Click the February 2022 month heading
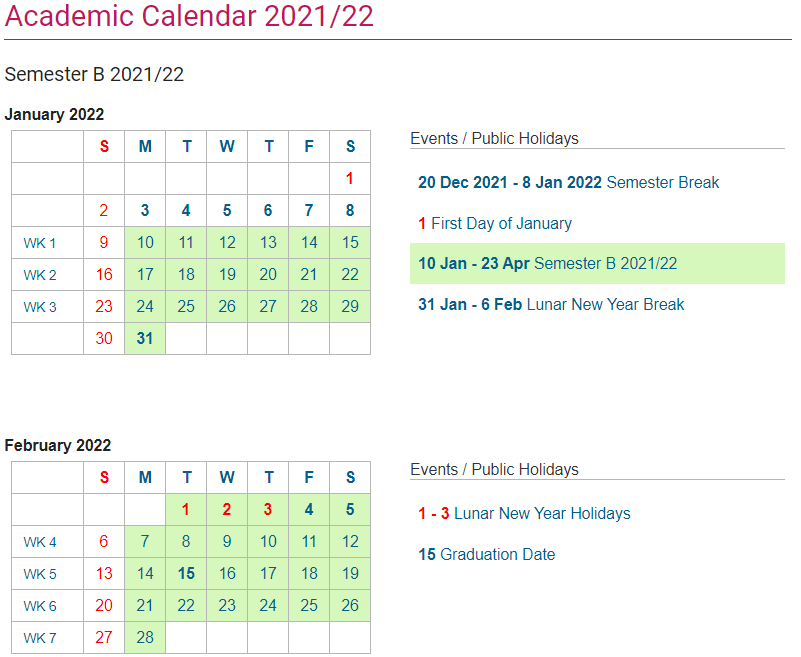The width and height of the screenshot is (801, 657). (x=57, y=445)
